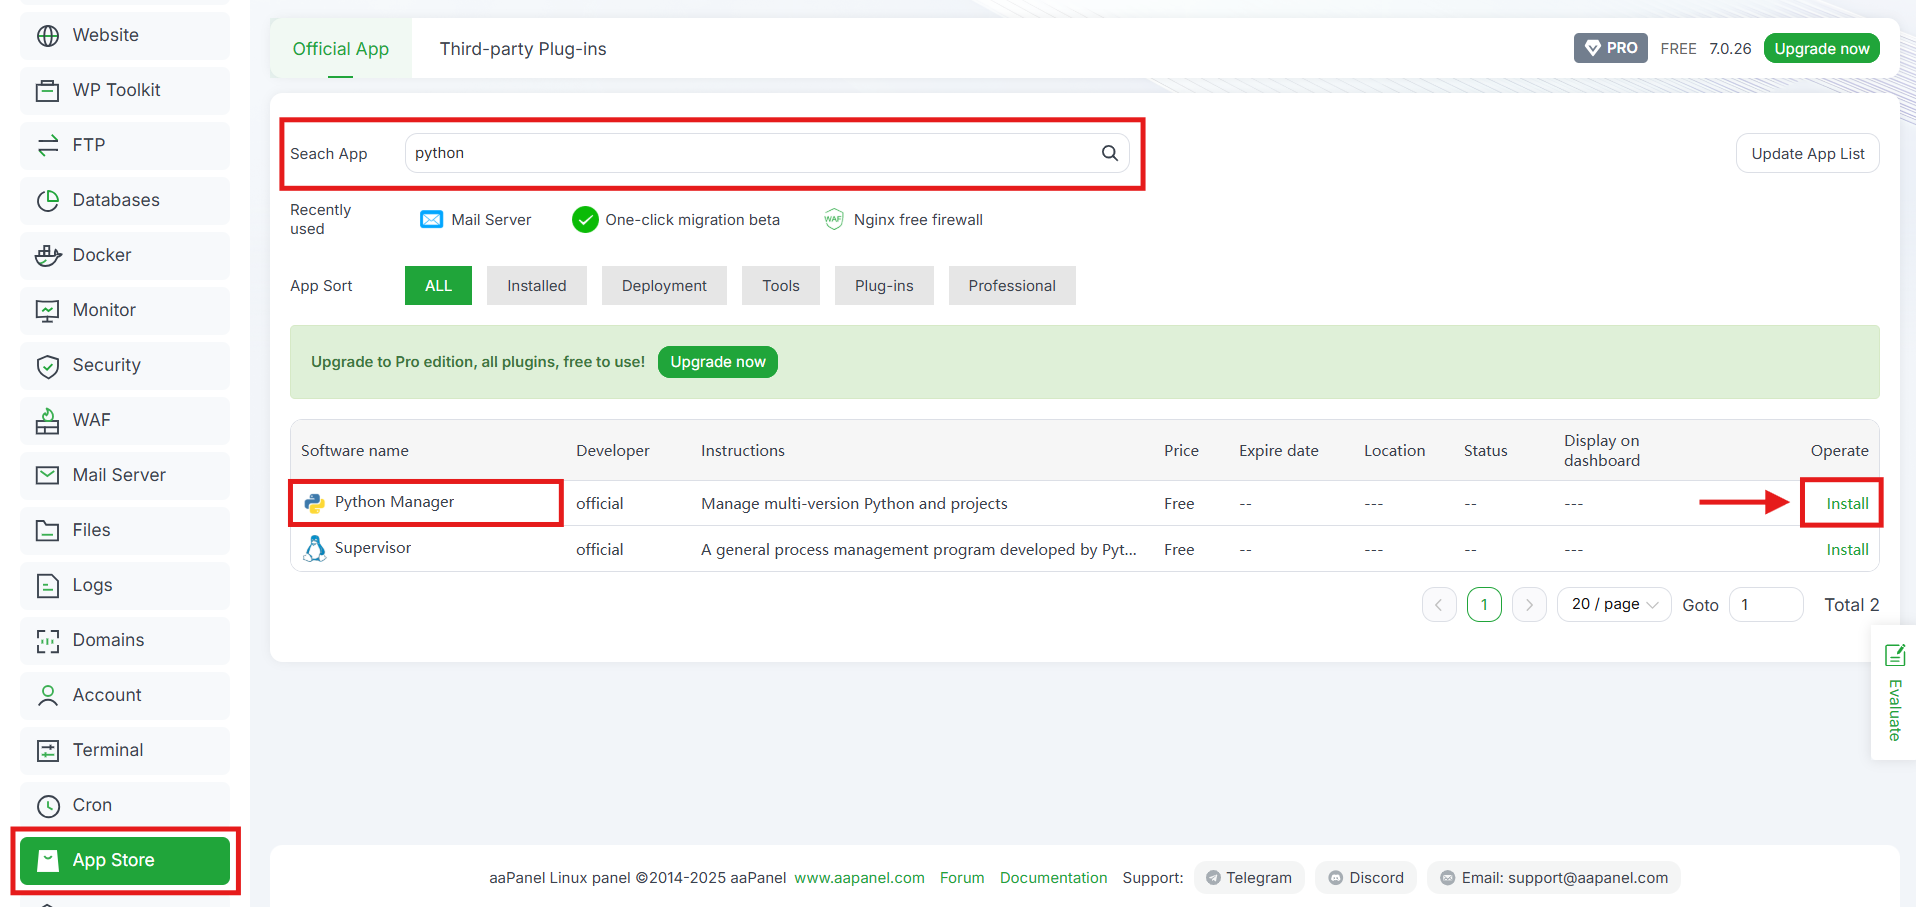Click the Python Manager logo icon
The width and height of the screenshot is (1916, 907).
pyautogui.click(x=315, y=503)
